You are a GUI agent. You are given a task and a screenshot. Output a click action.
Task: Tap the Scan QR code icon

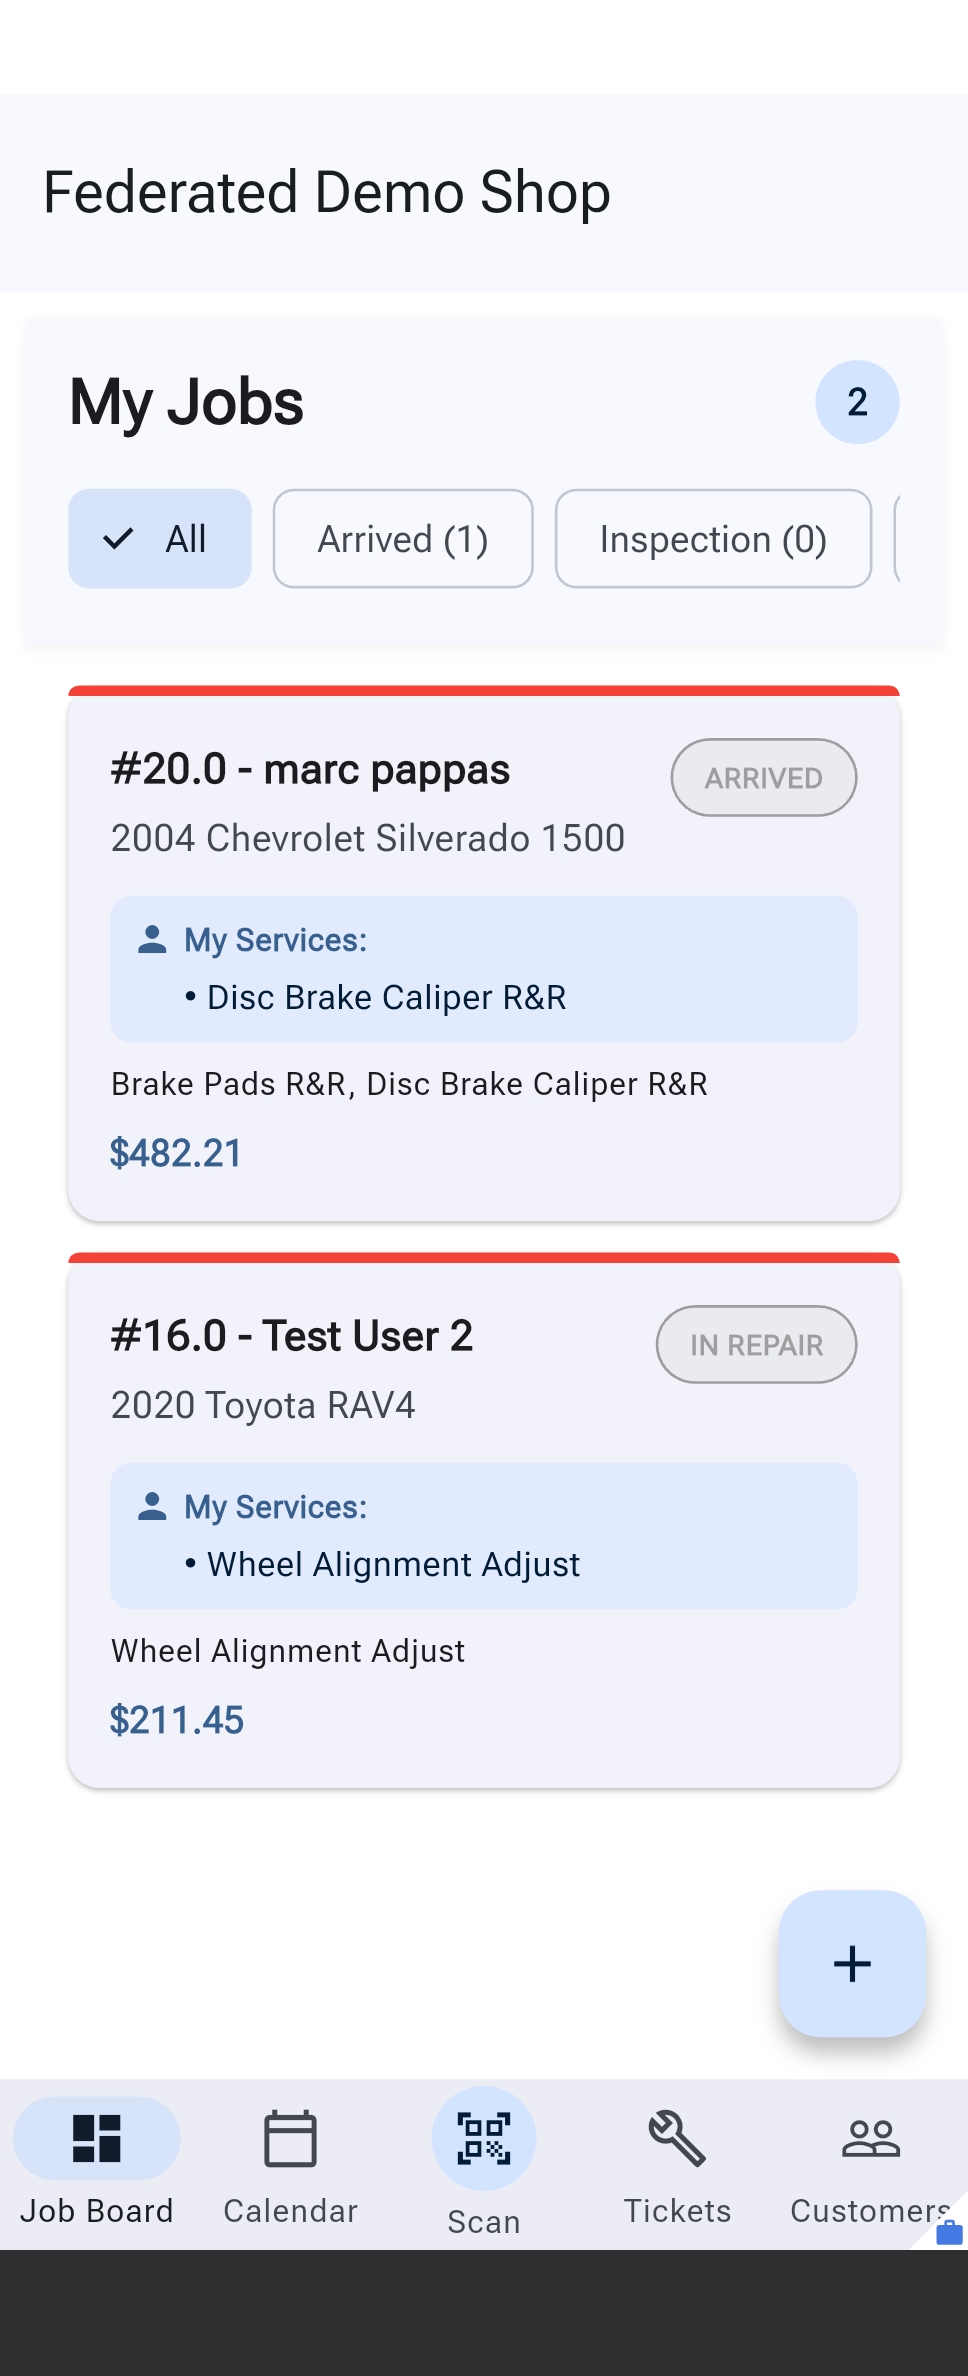click(484, 2138)
